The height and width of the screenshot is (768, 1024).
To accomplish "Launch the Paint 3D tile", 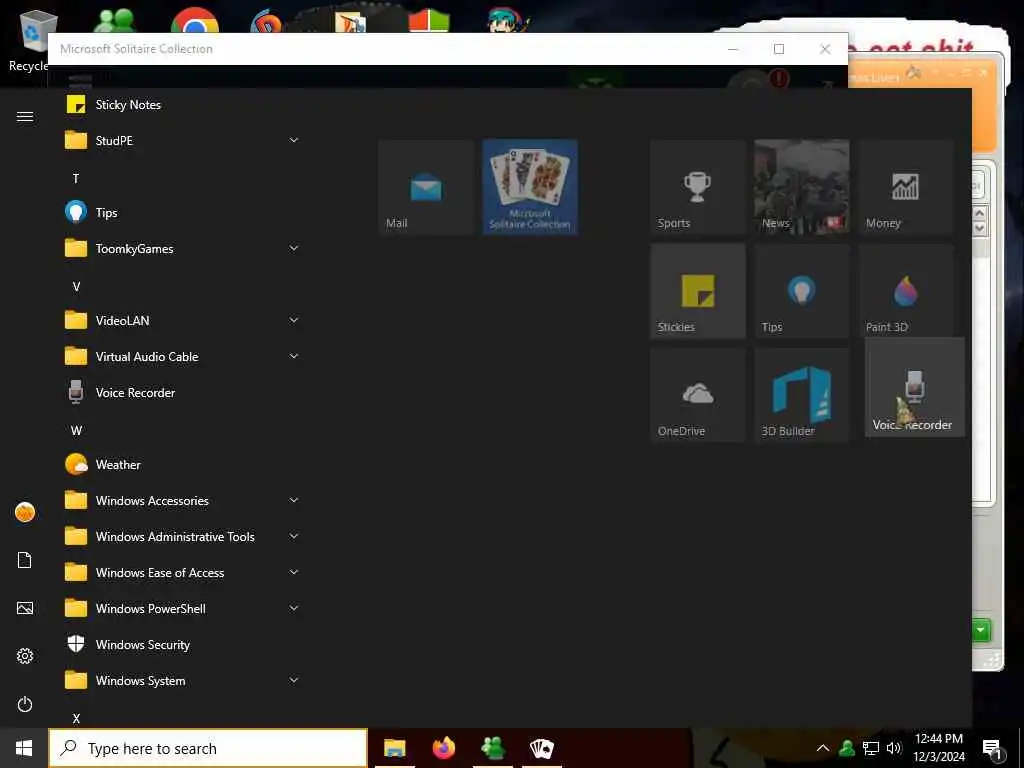I will [906, 291].
